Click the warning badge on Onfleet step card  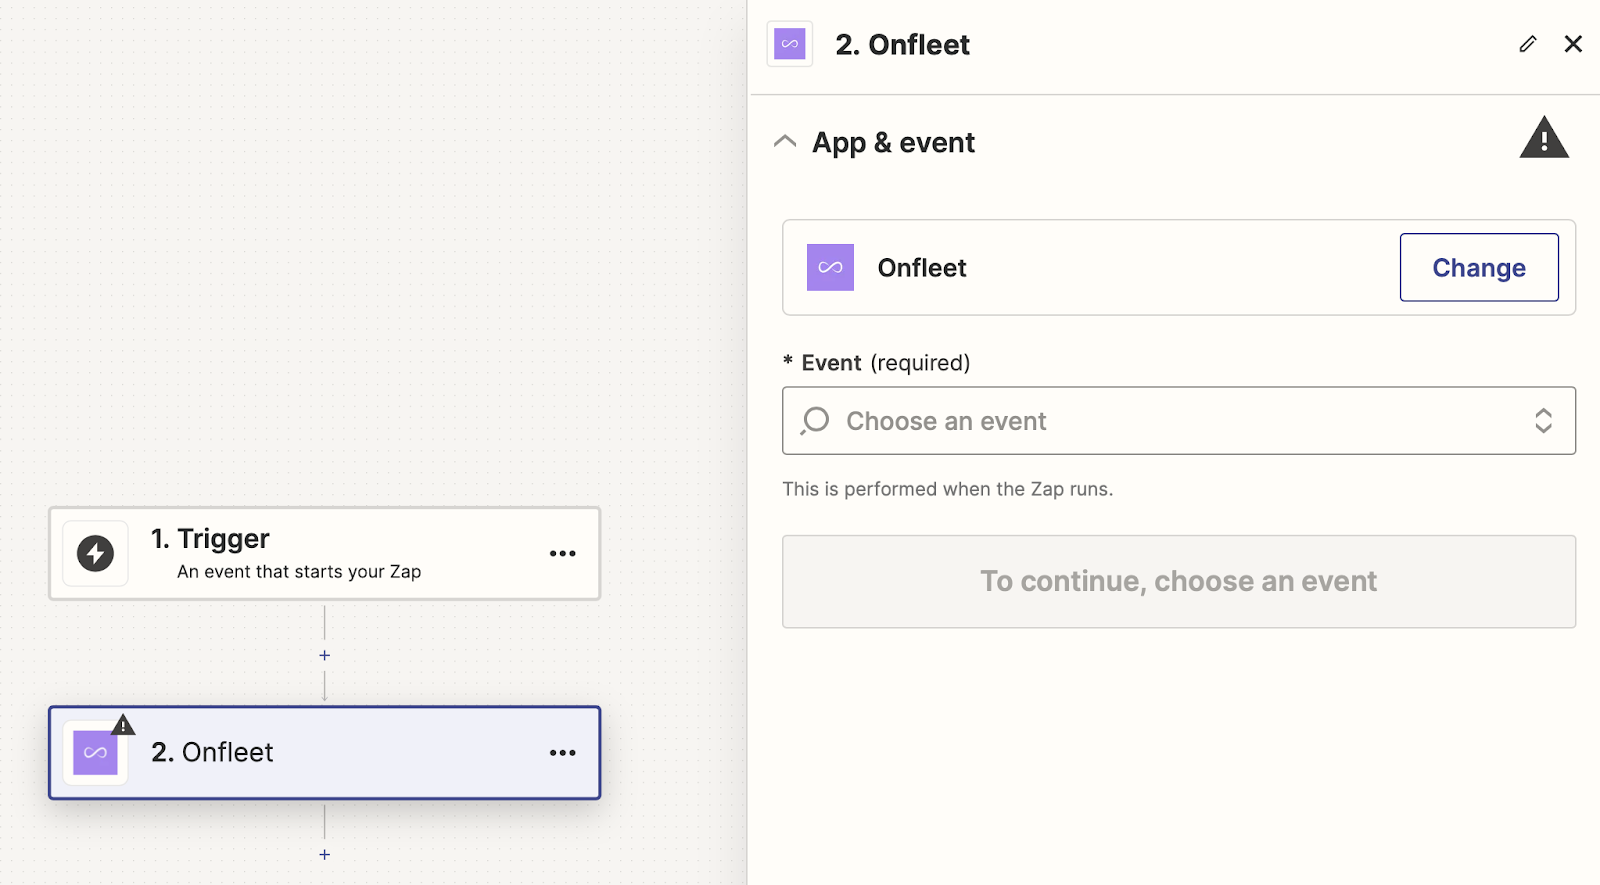tap(123, 725)
